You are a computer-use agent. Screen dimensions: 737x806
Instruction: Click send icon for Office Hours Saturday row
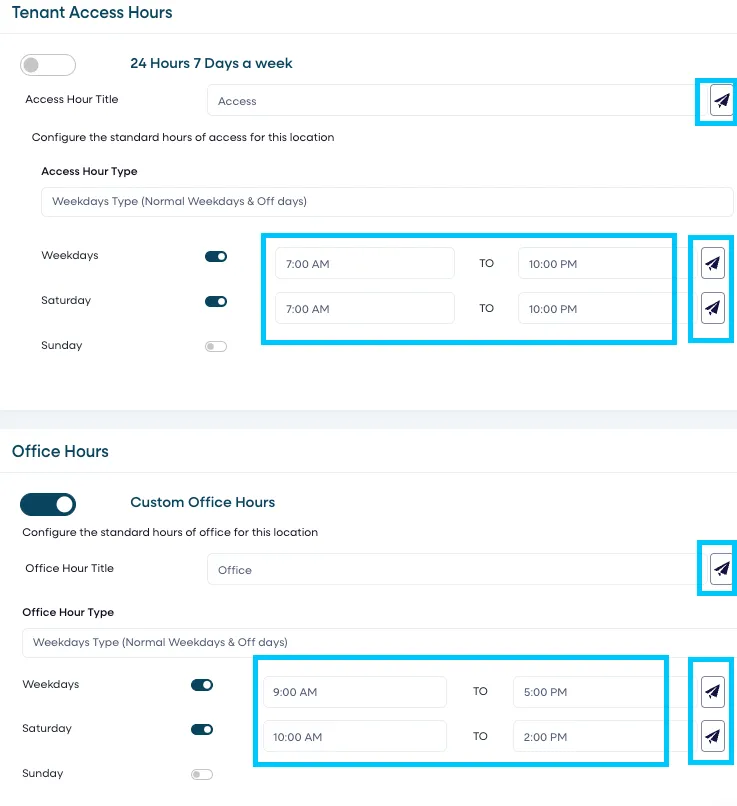pos(713,736)
